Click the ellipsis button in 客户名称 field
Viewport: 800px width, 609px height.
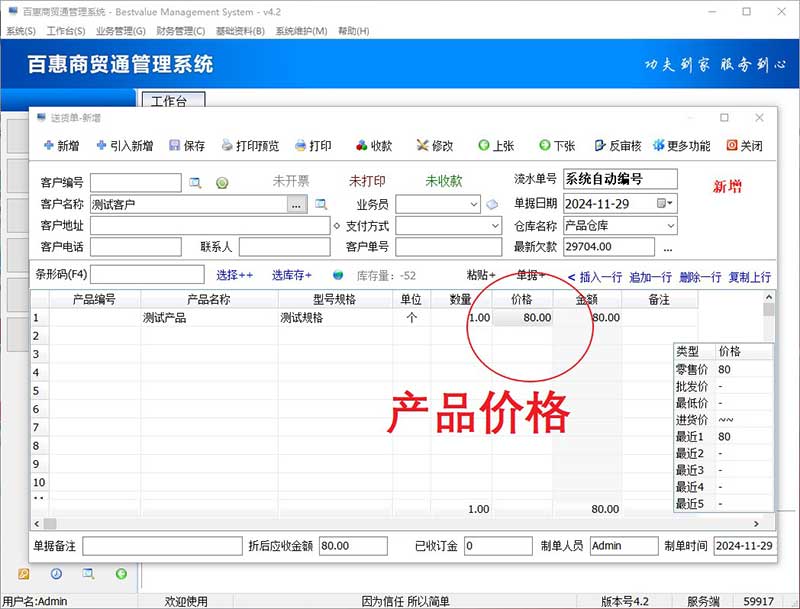pos(296,205)
